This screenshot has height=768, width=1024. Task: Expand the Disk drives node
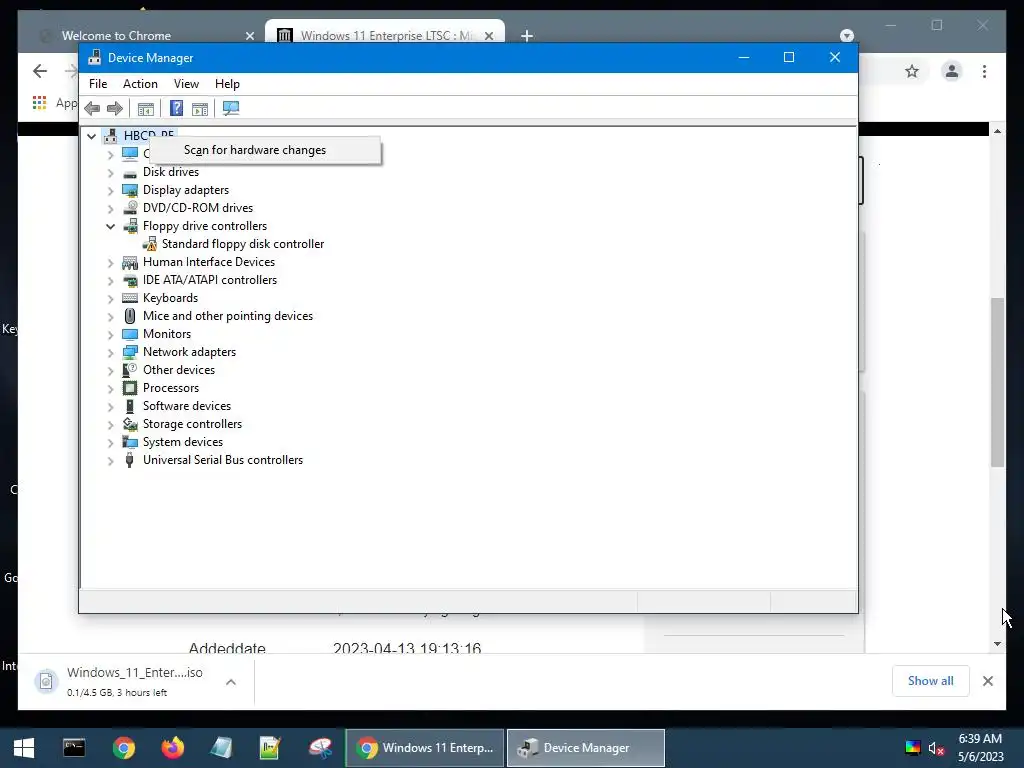(110, 172)
